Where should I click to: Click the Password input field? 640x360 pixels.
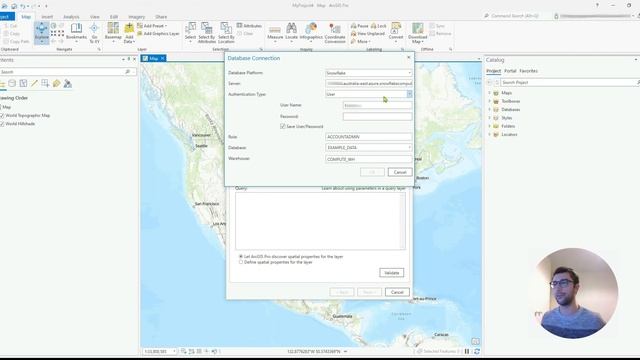click(378, 116)
